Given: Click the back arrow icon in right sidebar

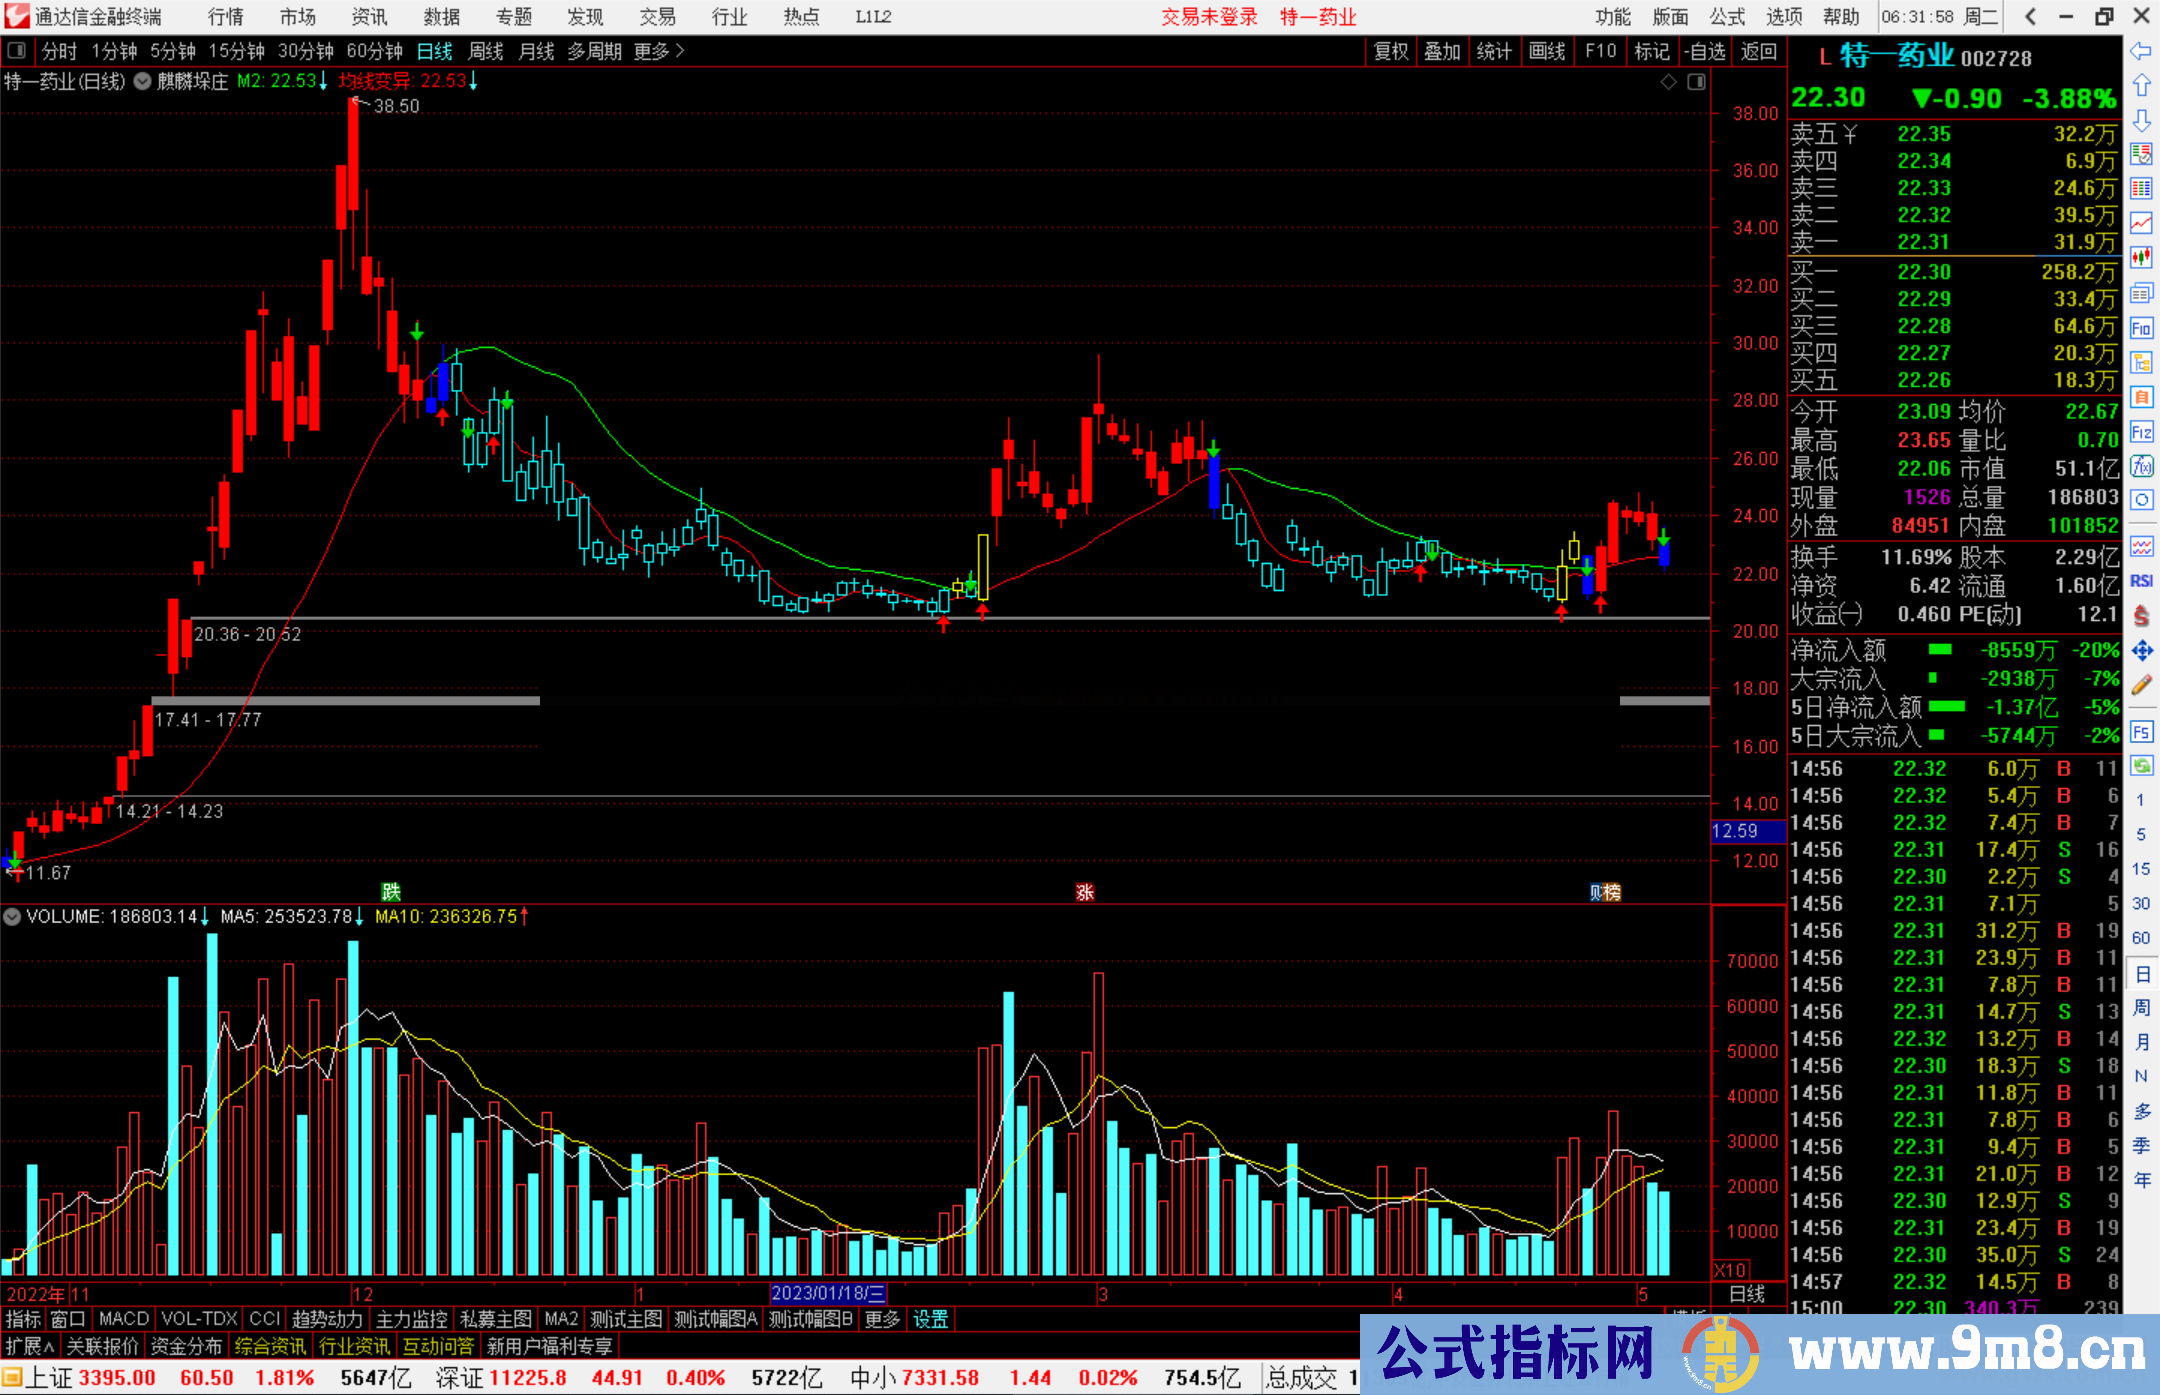Looking at the screenshot, I should (x=2141, y=50).
